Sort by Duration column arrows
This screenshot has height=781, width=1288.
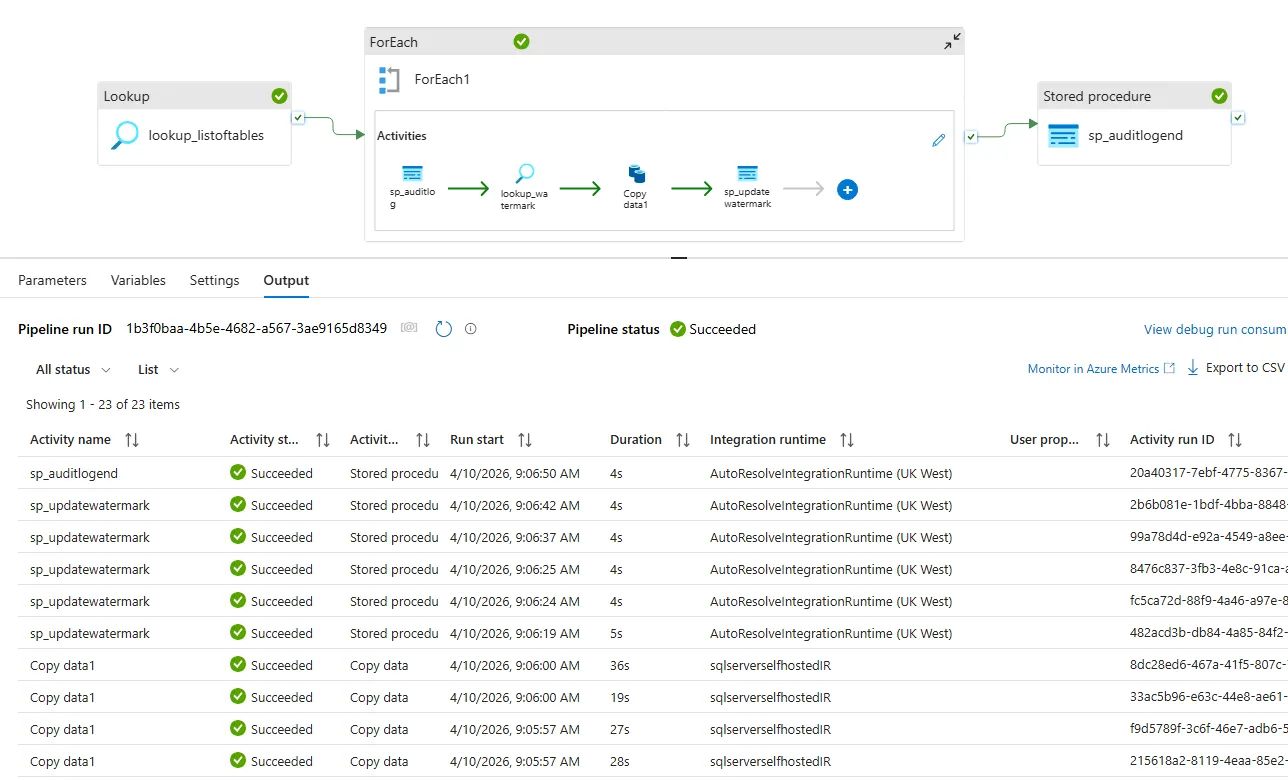[683, 440]
